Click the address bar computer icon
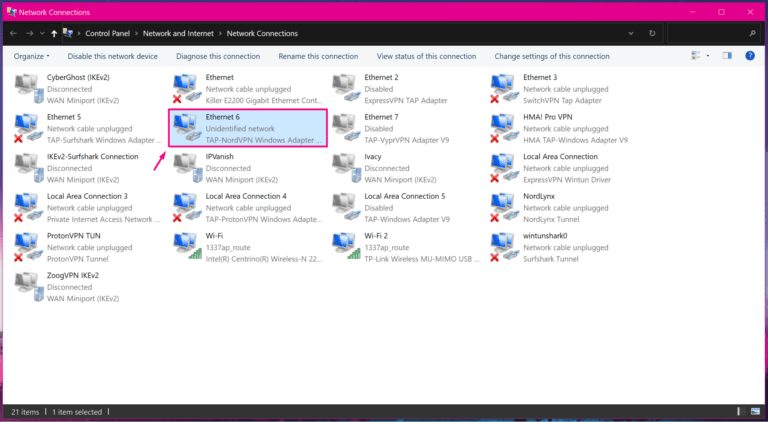 [x=68, y=33]
